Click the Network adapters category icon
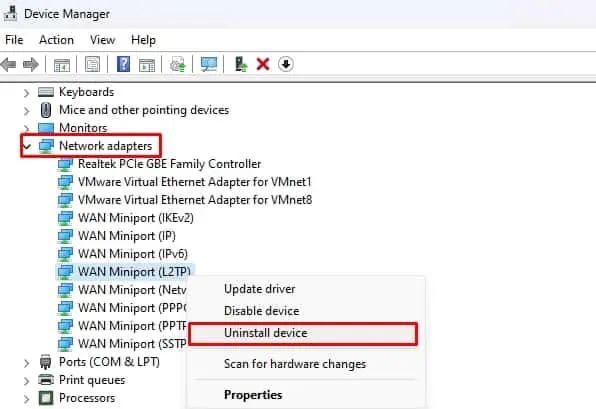Screen dimensions: 596x409 46,146
